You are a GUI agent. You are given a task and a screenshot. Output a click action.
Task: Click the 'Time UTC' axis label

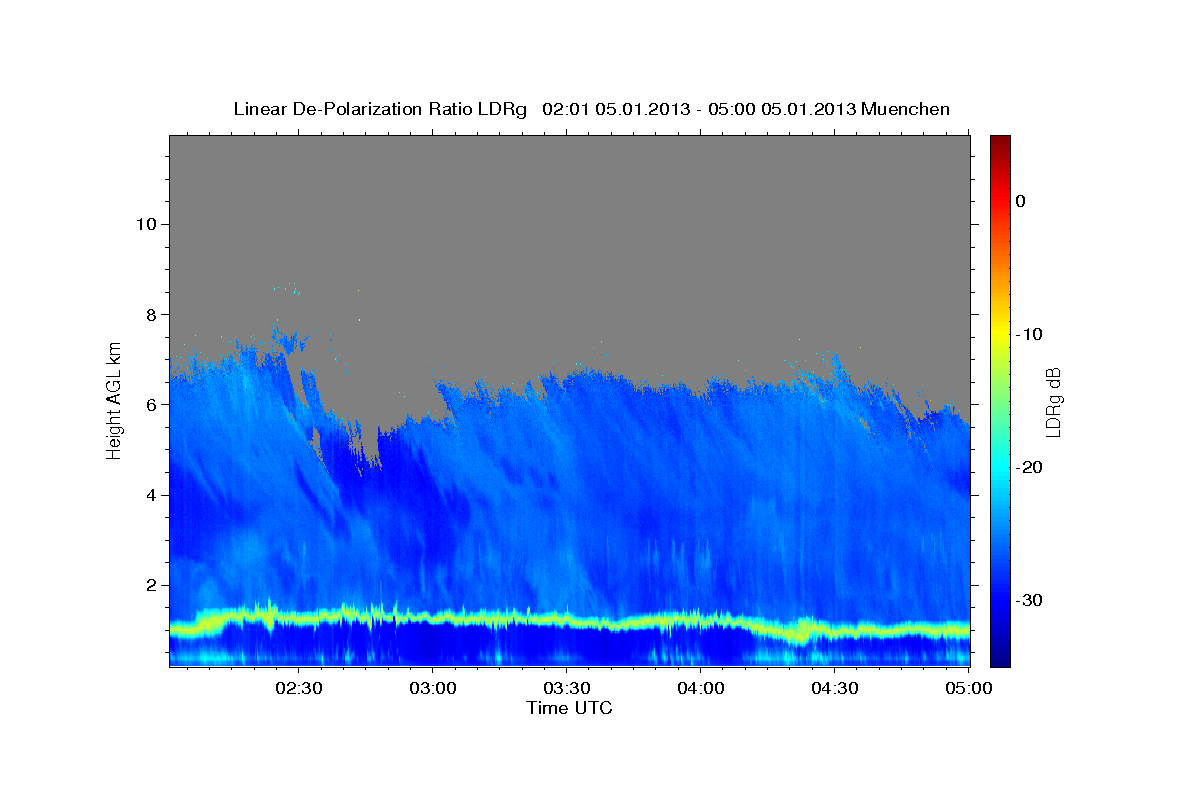(x=569, y=708)
